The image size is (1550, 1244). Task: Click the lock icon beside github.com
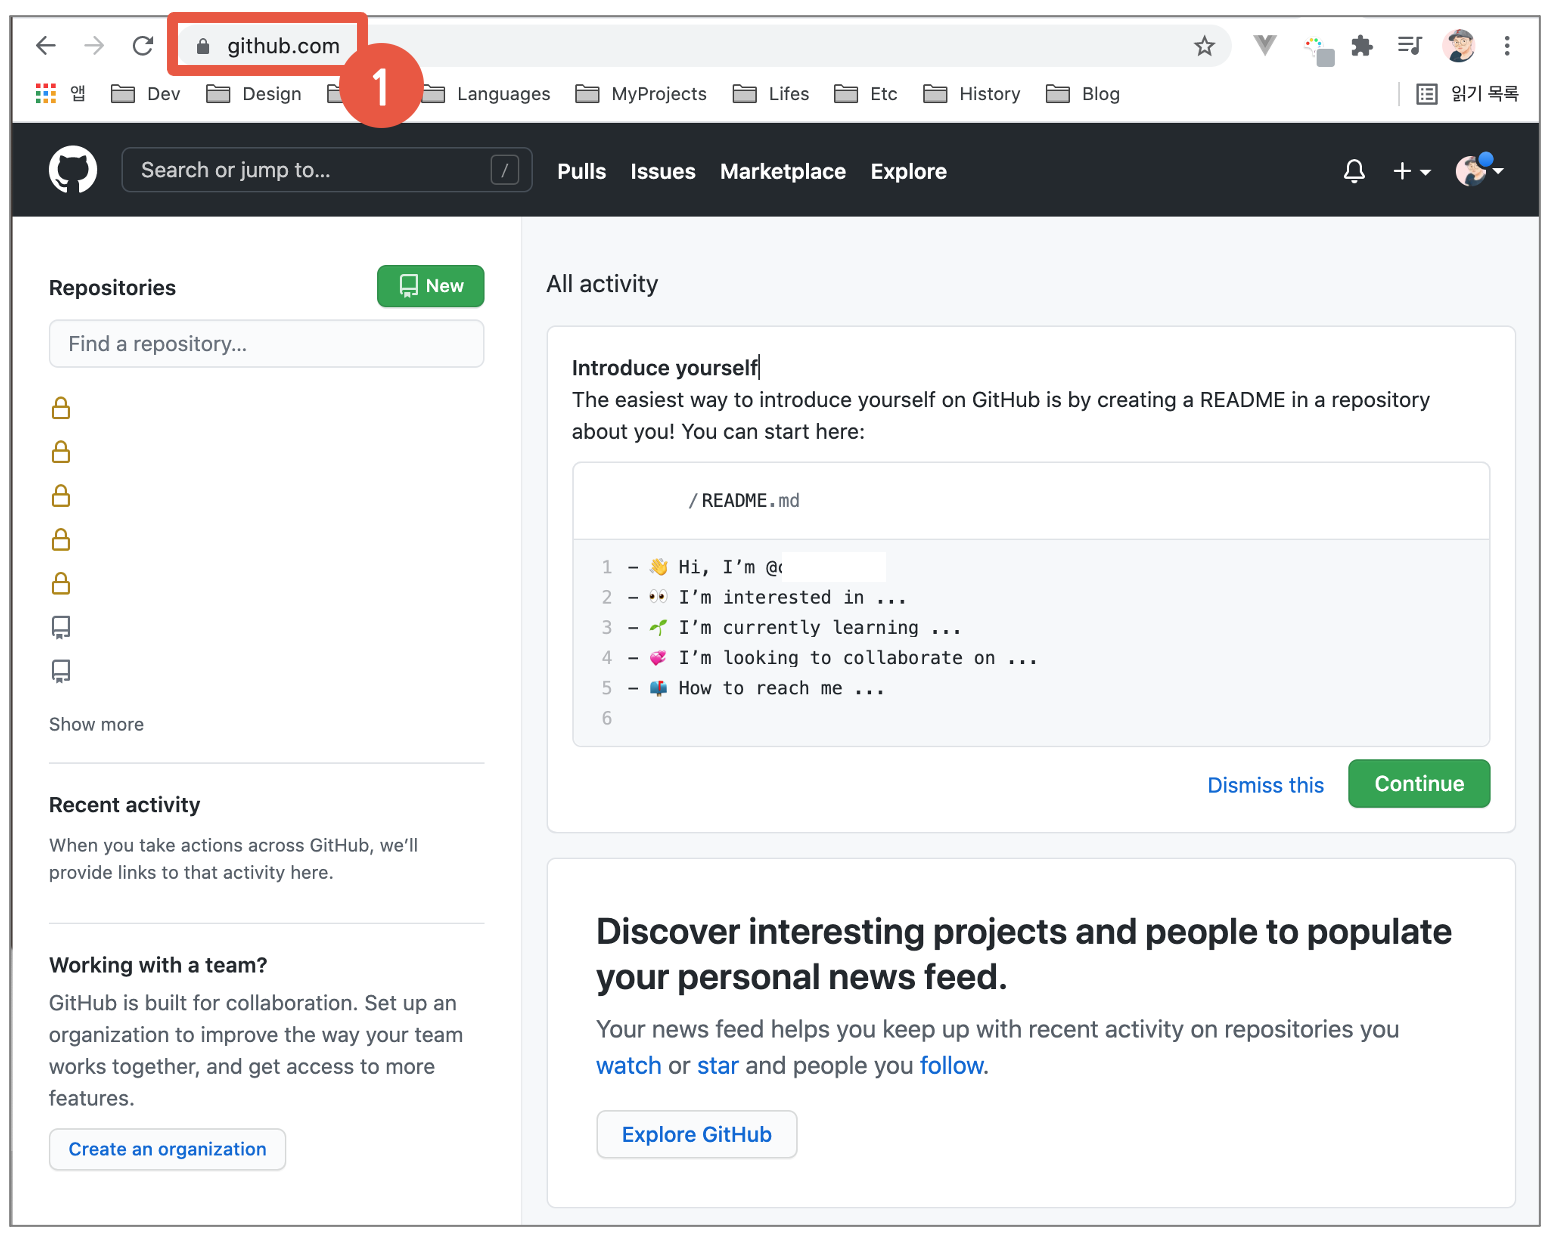(203, 46)
